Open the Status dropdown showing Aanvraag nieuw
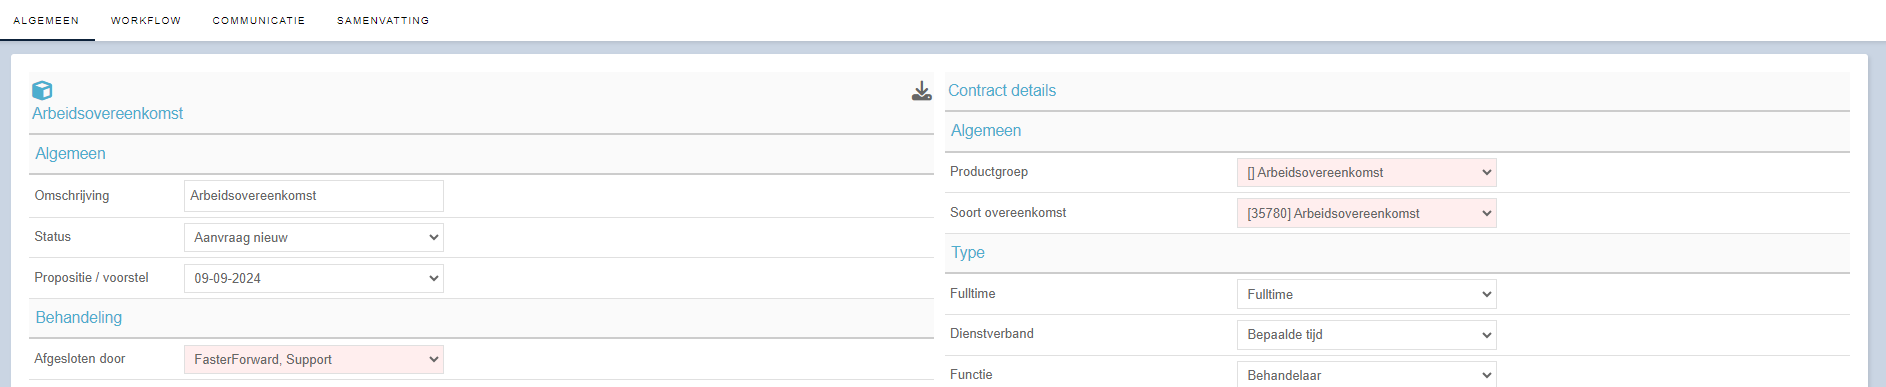1886x387 pixels. (x=314, y=237)
